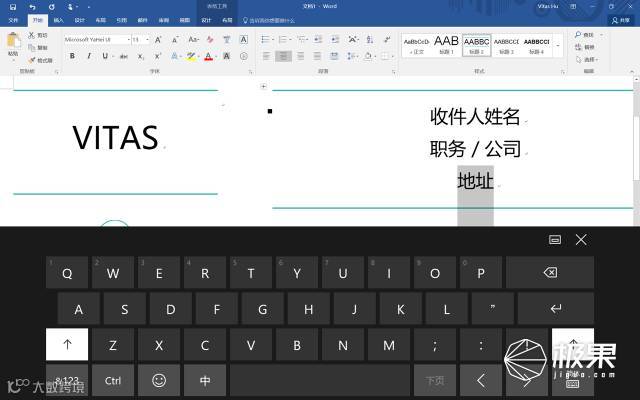Apply character border framed A icon
Screen dimensions: 640x400
pyautogui.click(x=244, y=40)
